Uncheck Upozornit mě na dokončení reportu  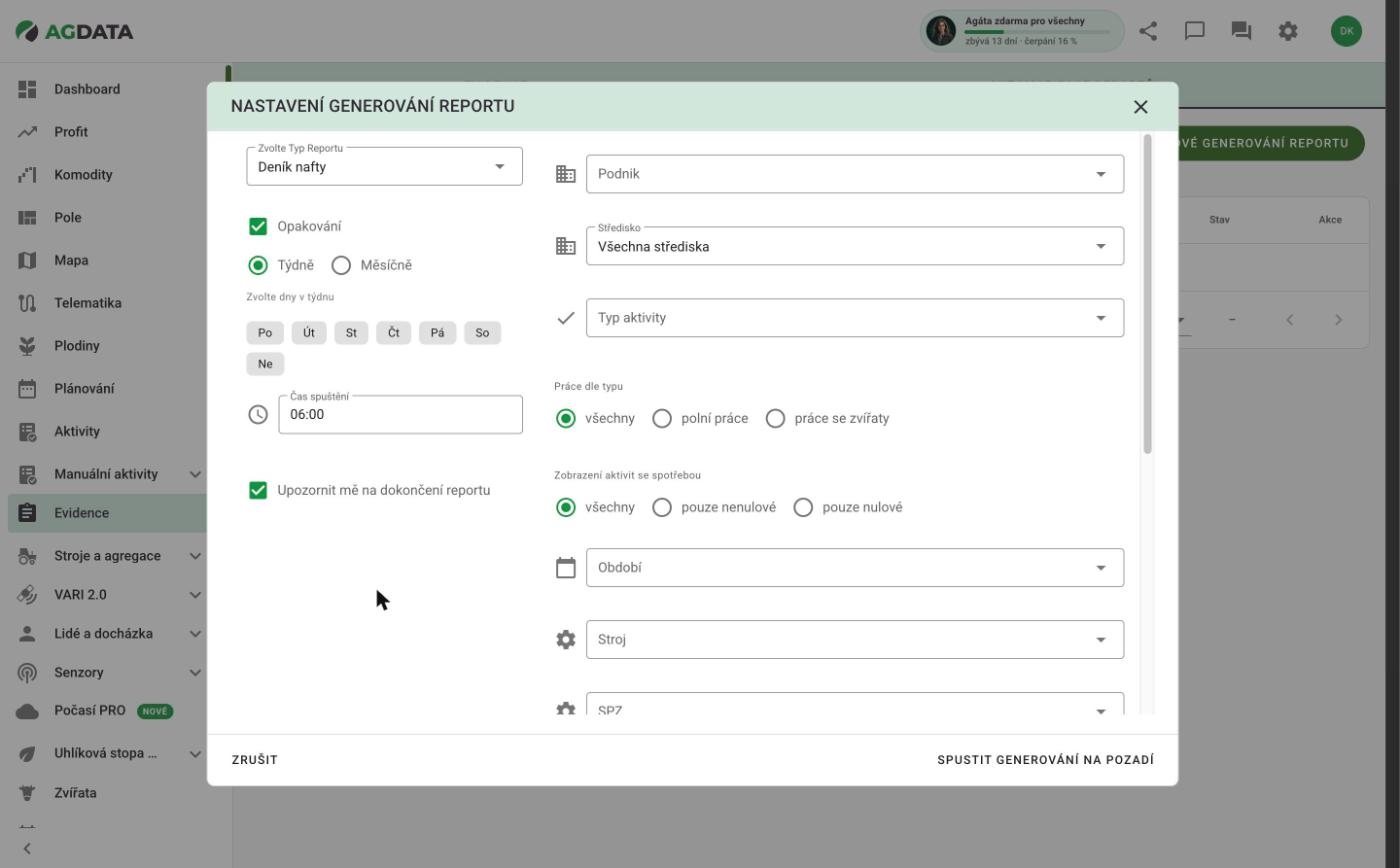(258, 490)
